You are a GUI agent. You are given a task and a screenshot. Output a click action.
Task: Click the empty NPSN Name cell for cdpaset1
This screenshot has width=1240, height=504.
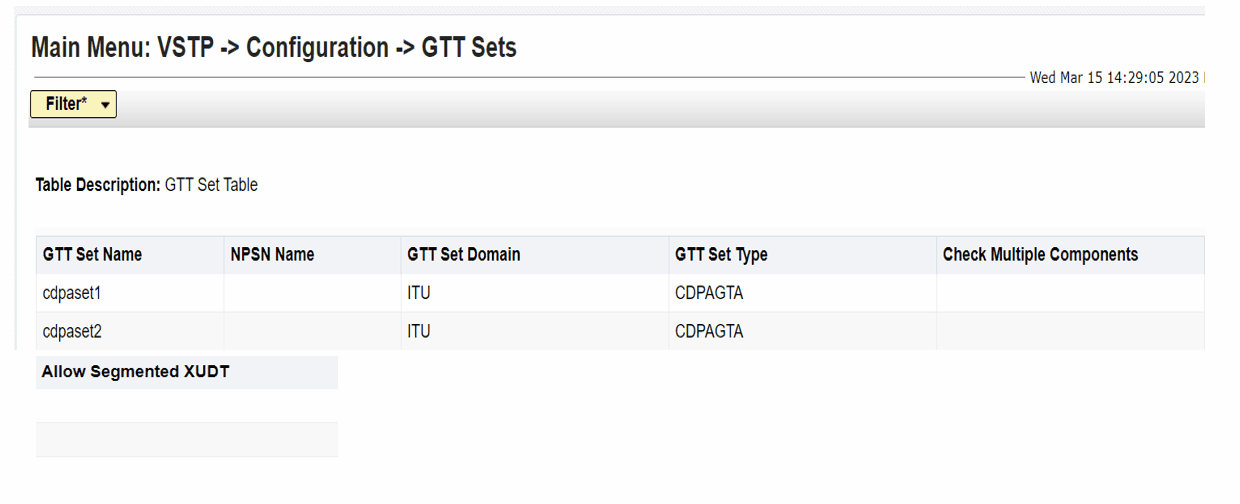[311, 293]
